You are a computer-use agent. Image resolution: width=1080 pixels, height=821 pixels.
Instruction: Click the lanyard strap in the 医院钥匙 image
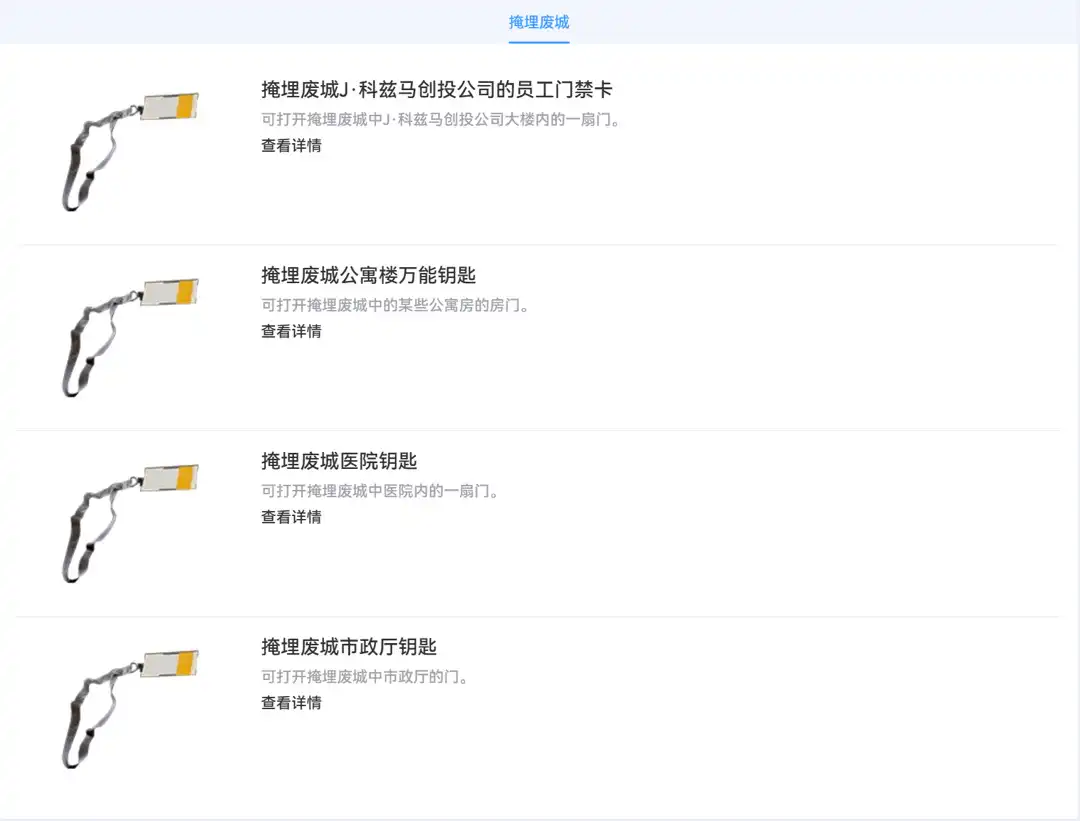(78, 545)
